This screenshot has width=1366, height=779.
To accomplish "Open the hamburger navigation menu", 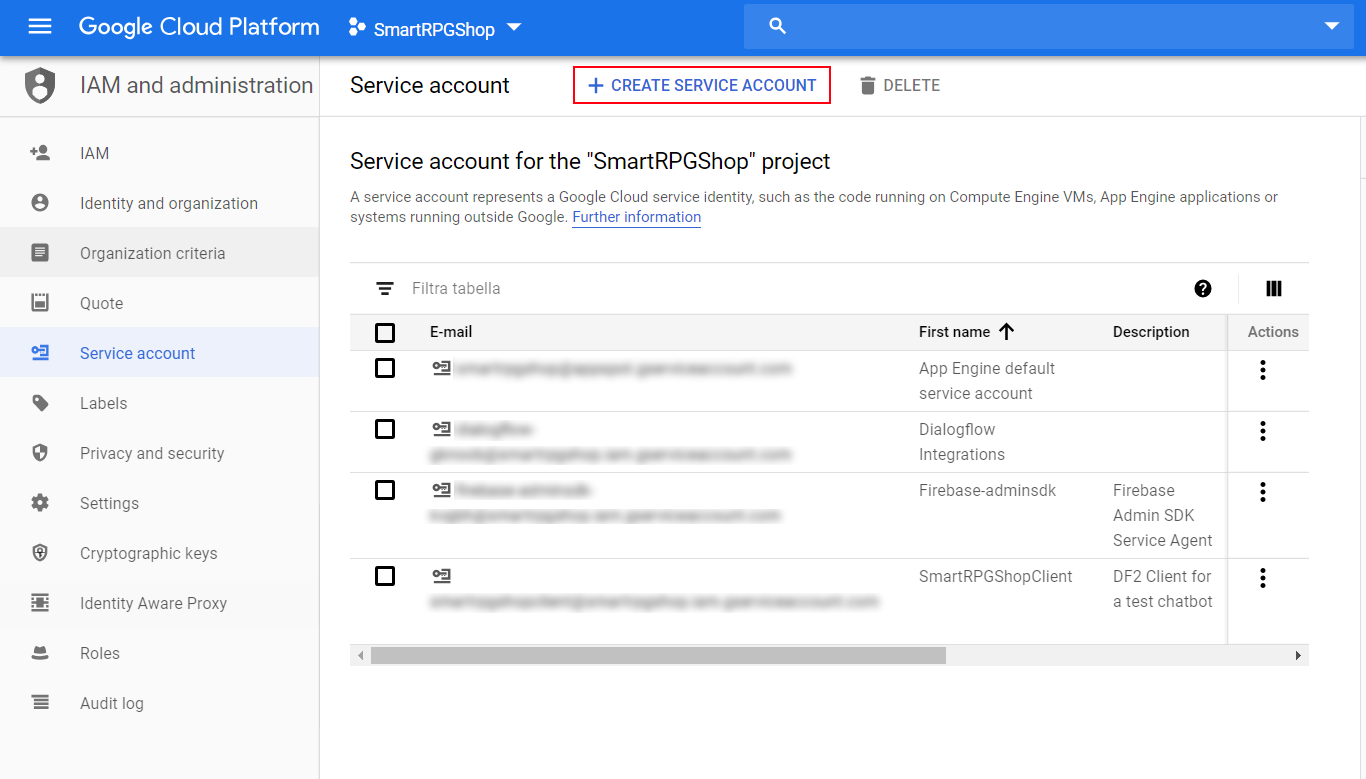I will [x=40, y=27].
